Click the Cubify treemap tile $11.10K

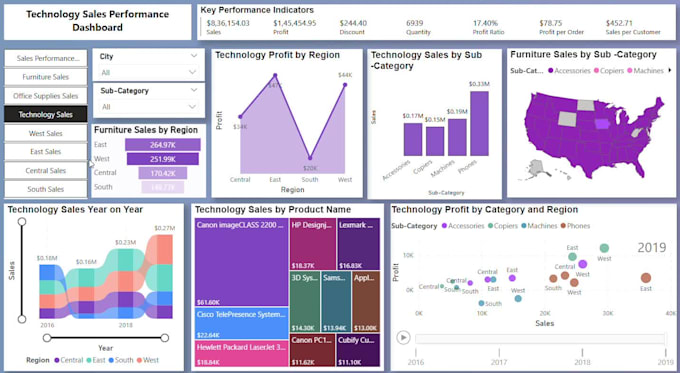(x=358, y=350)
